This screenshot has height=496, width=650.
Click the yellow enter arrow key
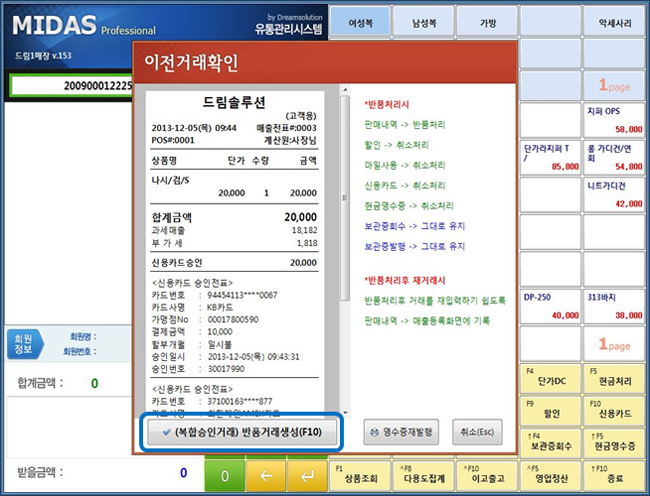[x=307, y=476]
